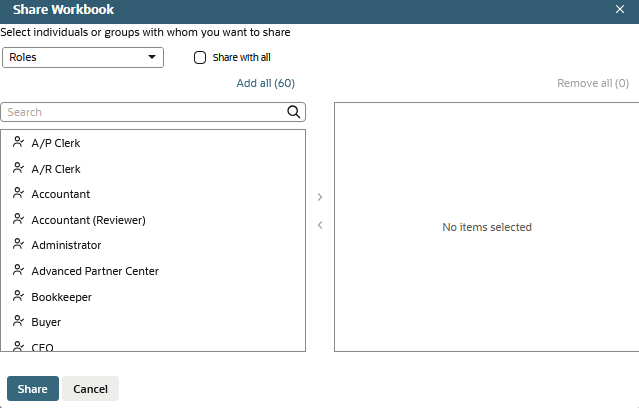Enable the Share with all checkbox
Viewport: 639px width, 408px height.
pyautogui.click(x=200, y=57)
